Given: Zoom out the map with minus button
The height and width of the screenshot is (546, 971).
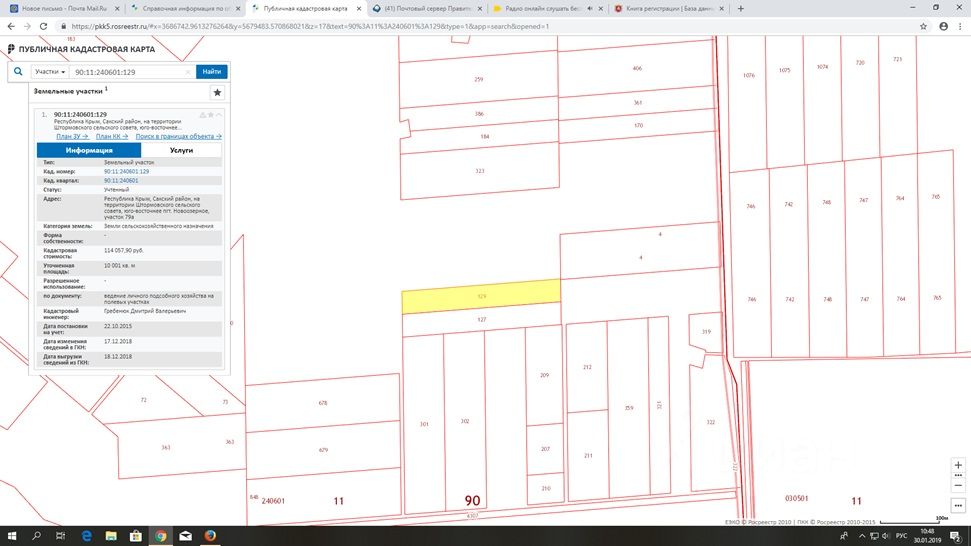Looking at the screenshot, I should tap(958, 485).
